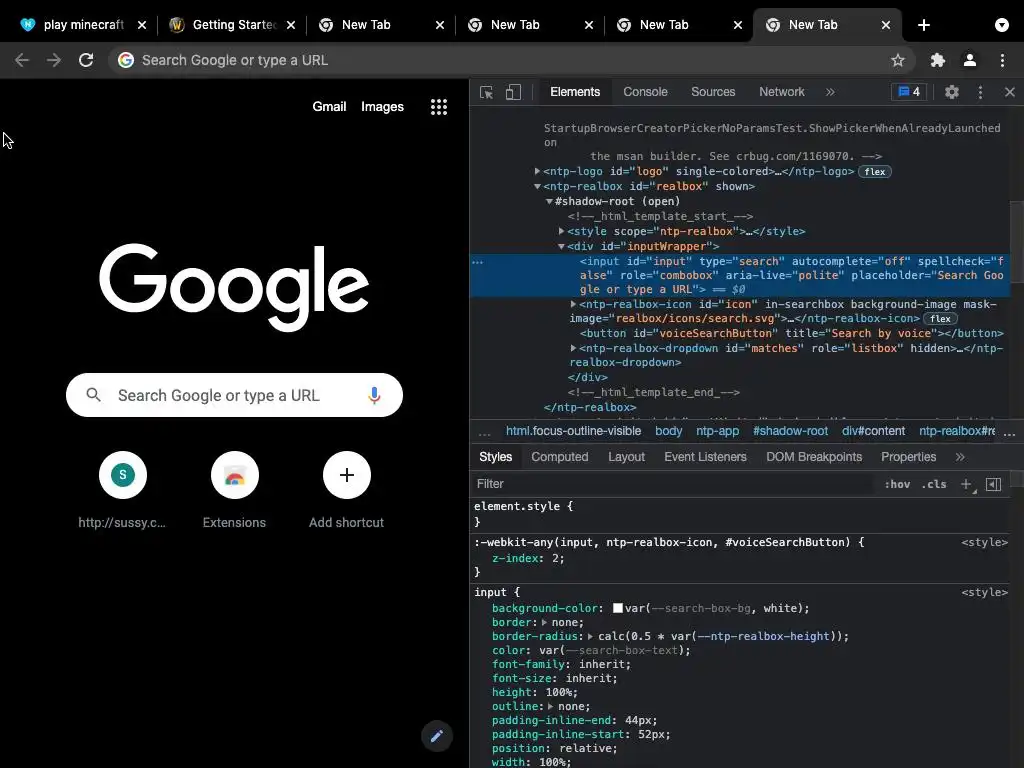Open the profile avatar menu
1024x768 pixels.
tap(970, 60)
